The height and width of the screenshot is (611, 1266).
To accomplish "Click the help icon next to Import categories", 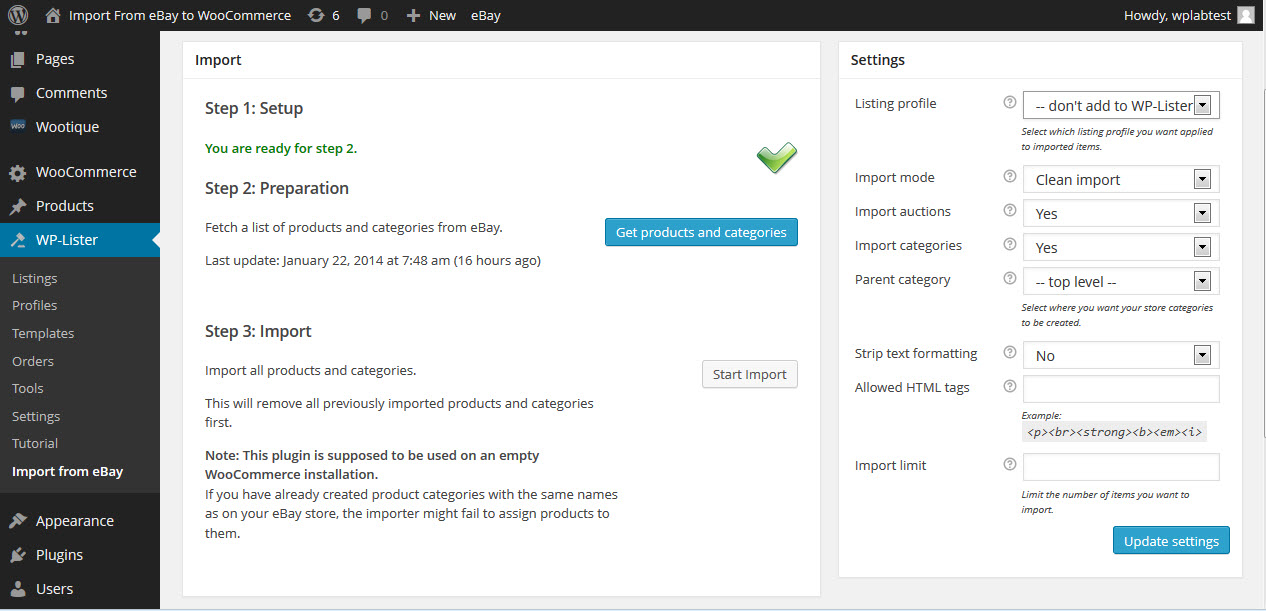I will [1009, 244].
